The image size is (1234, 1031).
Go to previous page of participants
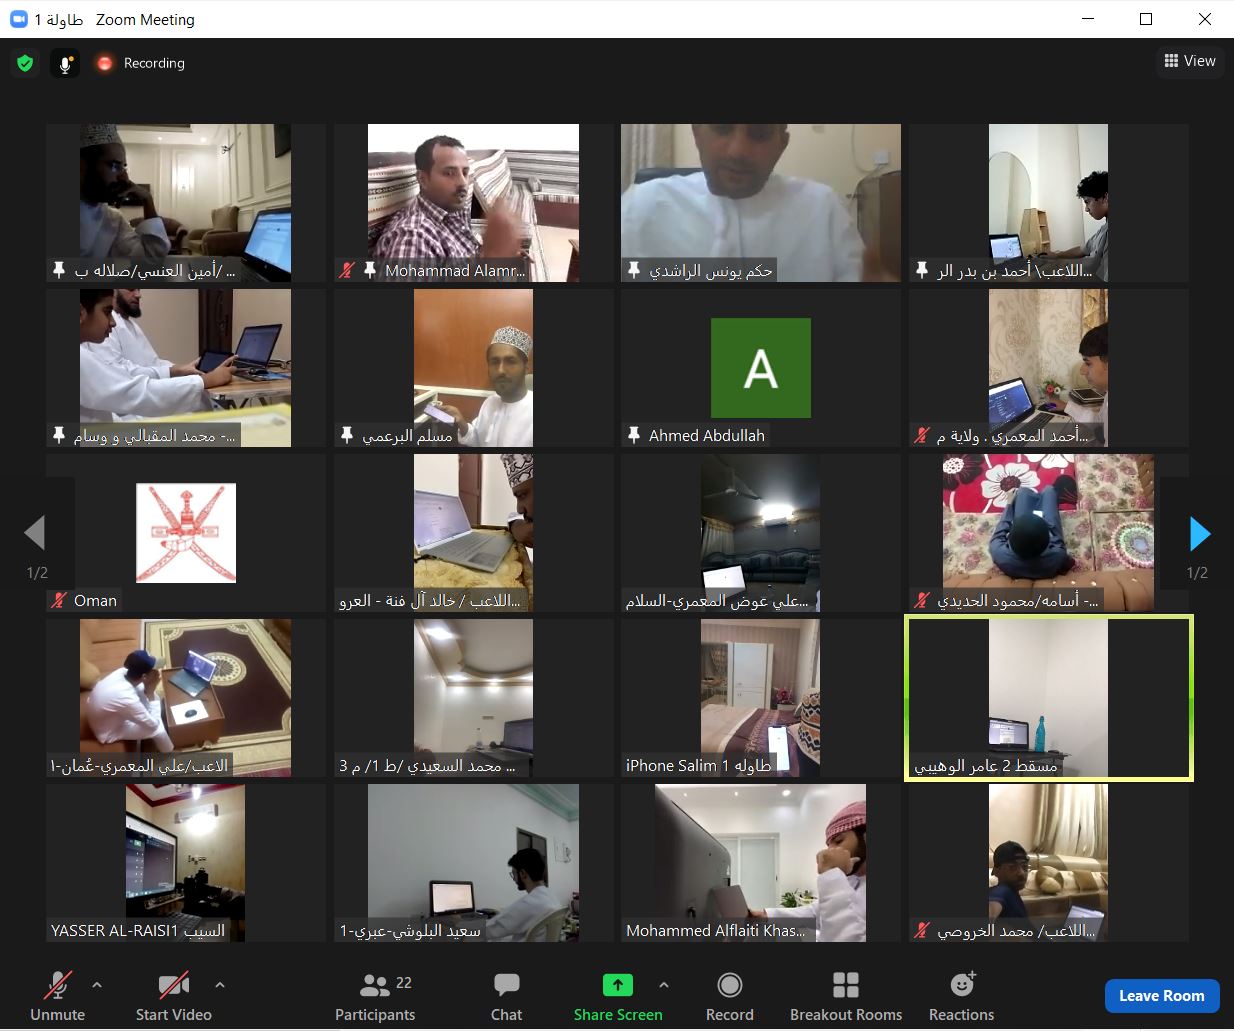click(x=35, y=534)
